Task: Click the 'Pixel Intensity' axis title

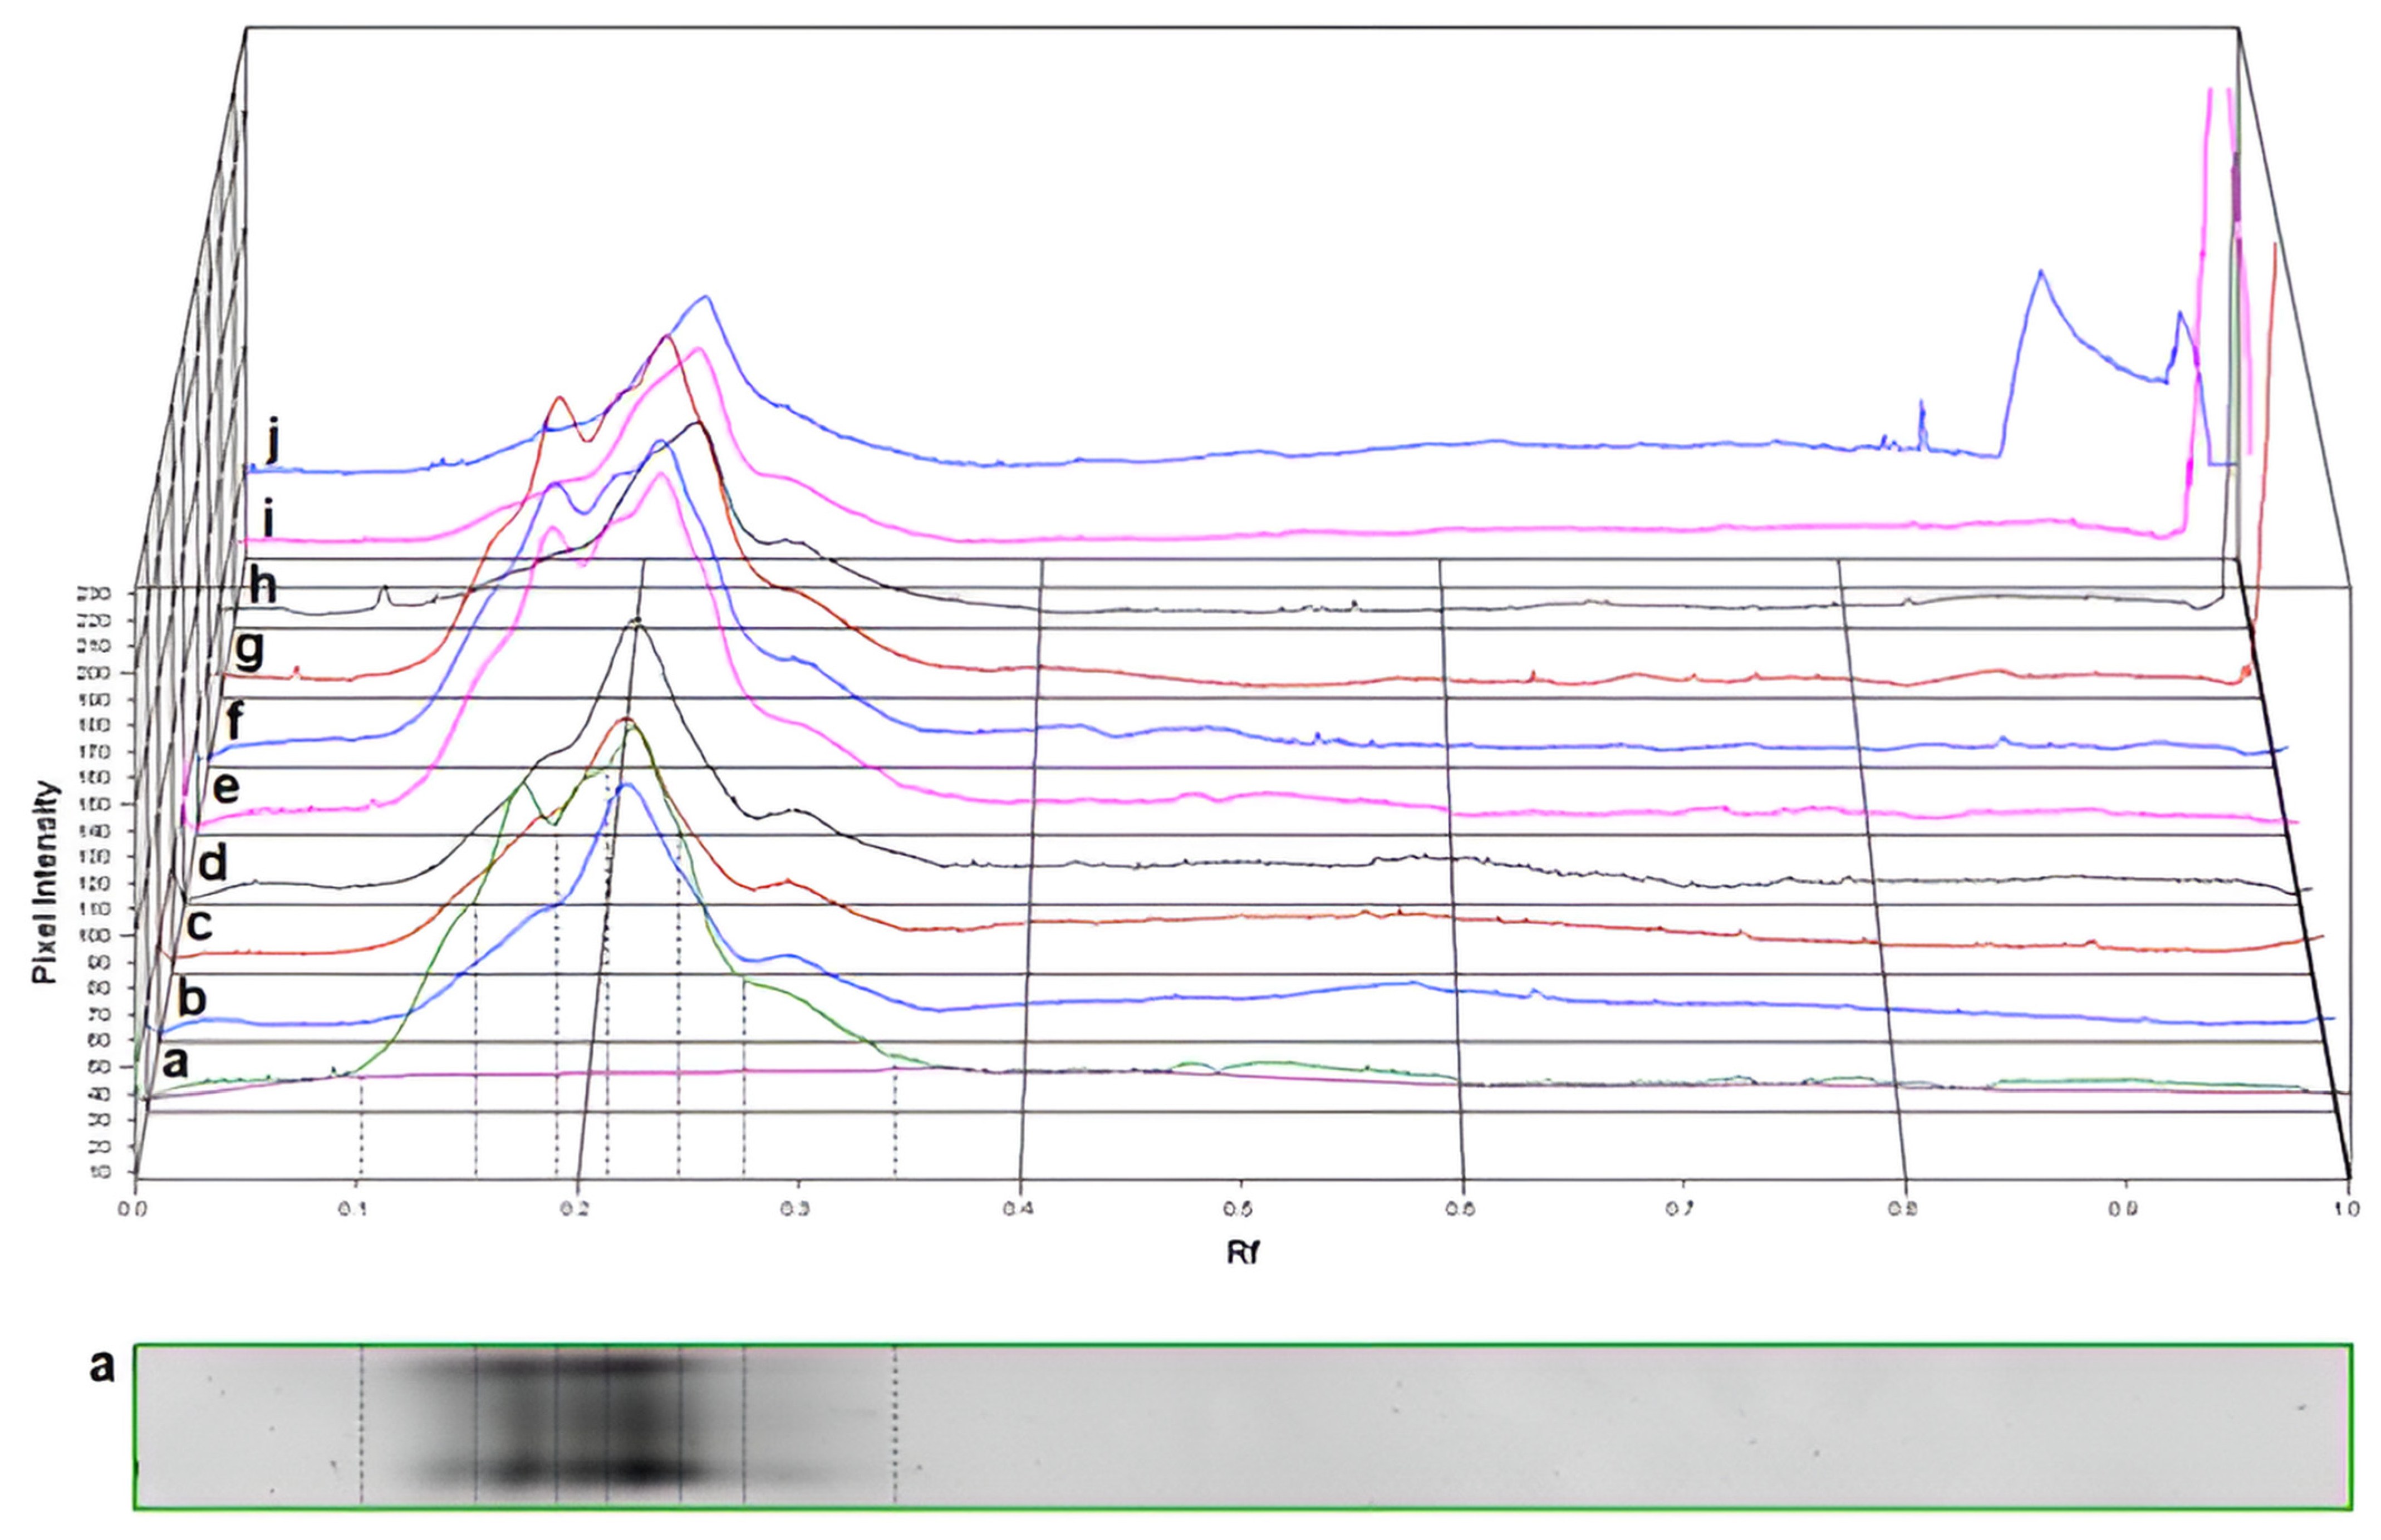Action: pyautogui.click(x=44, y=882)
